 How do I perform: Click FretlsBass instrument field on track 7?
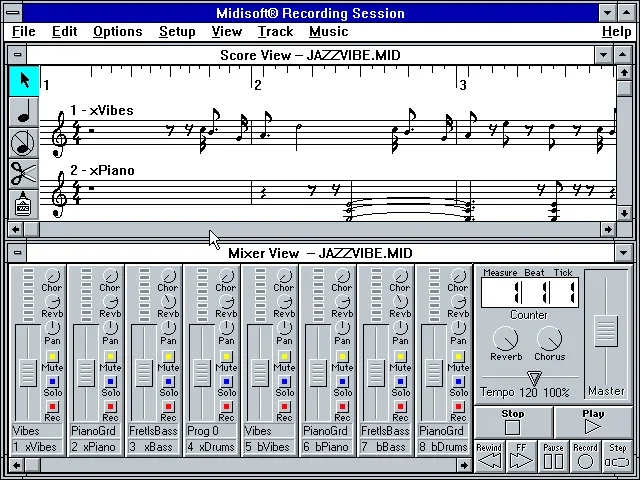pos(385,431)
